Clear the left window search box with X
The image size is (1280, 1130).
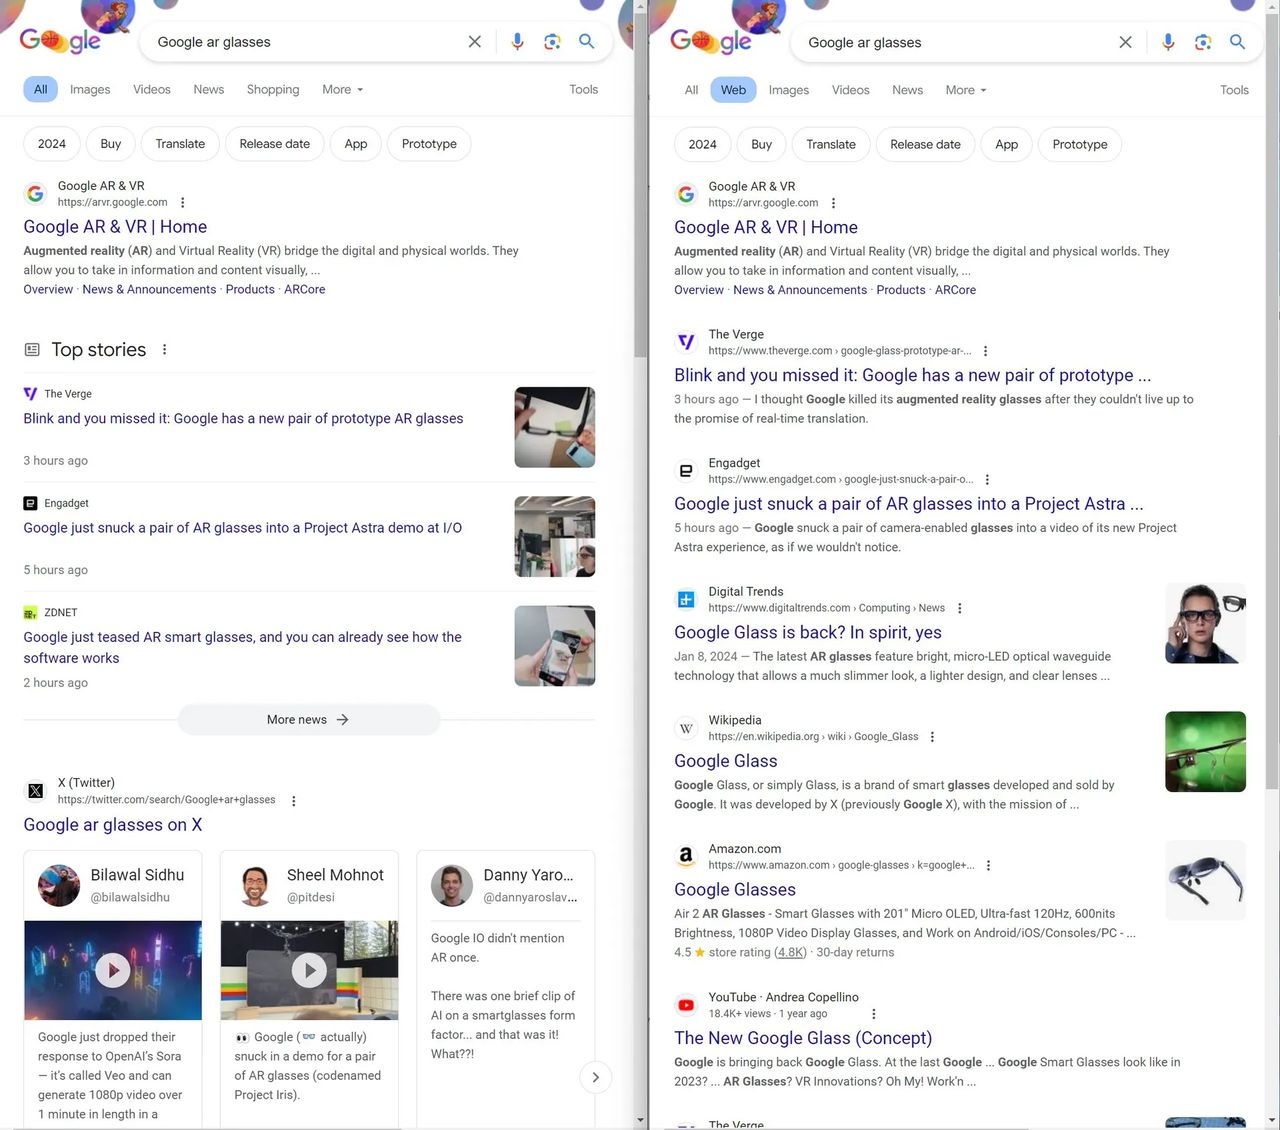click(474, 42)
